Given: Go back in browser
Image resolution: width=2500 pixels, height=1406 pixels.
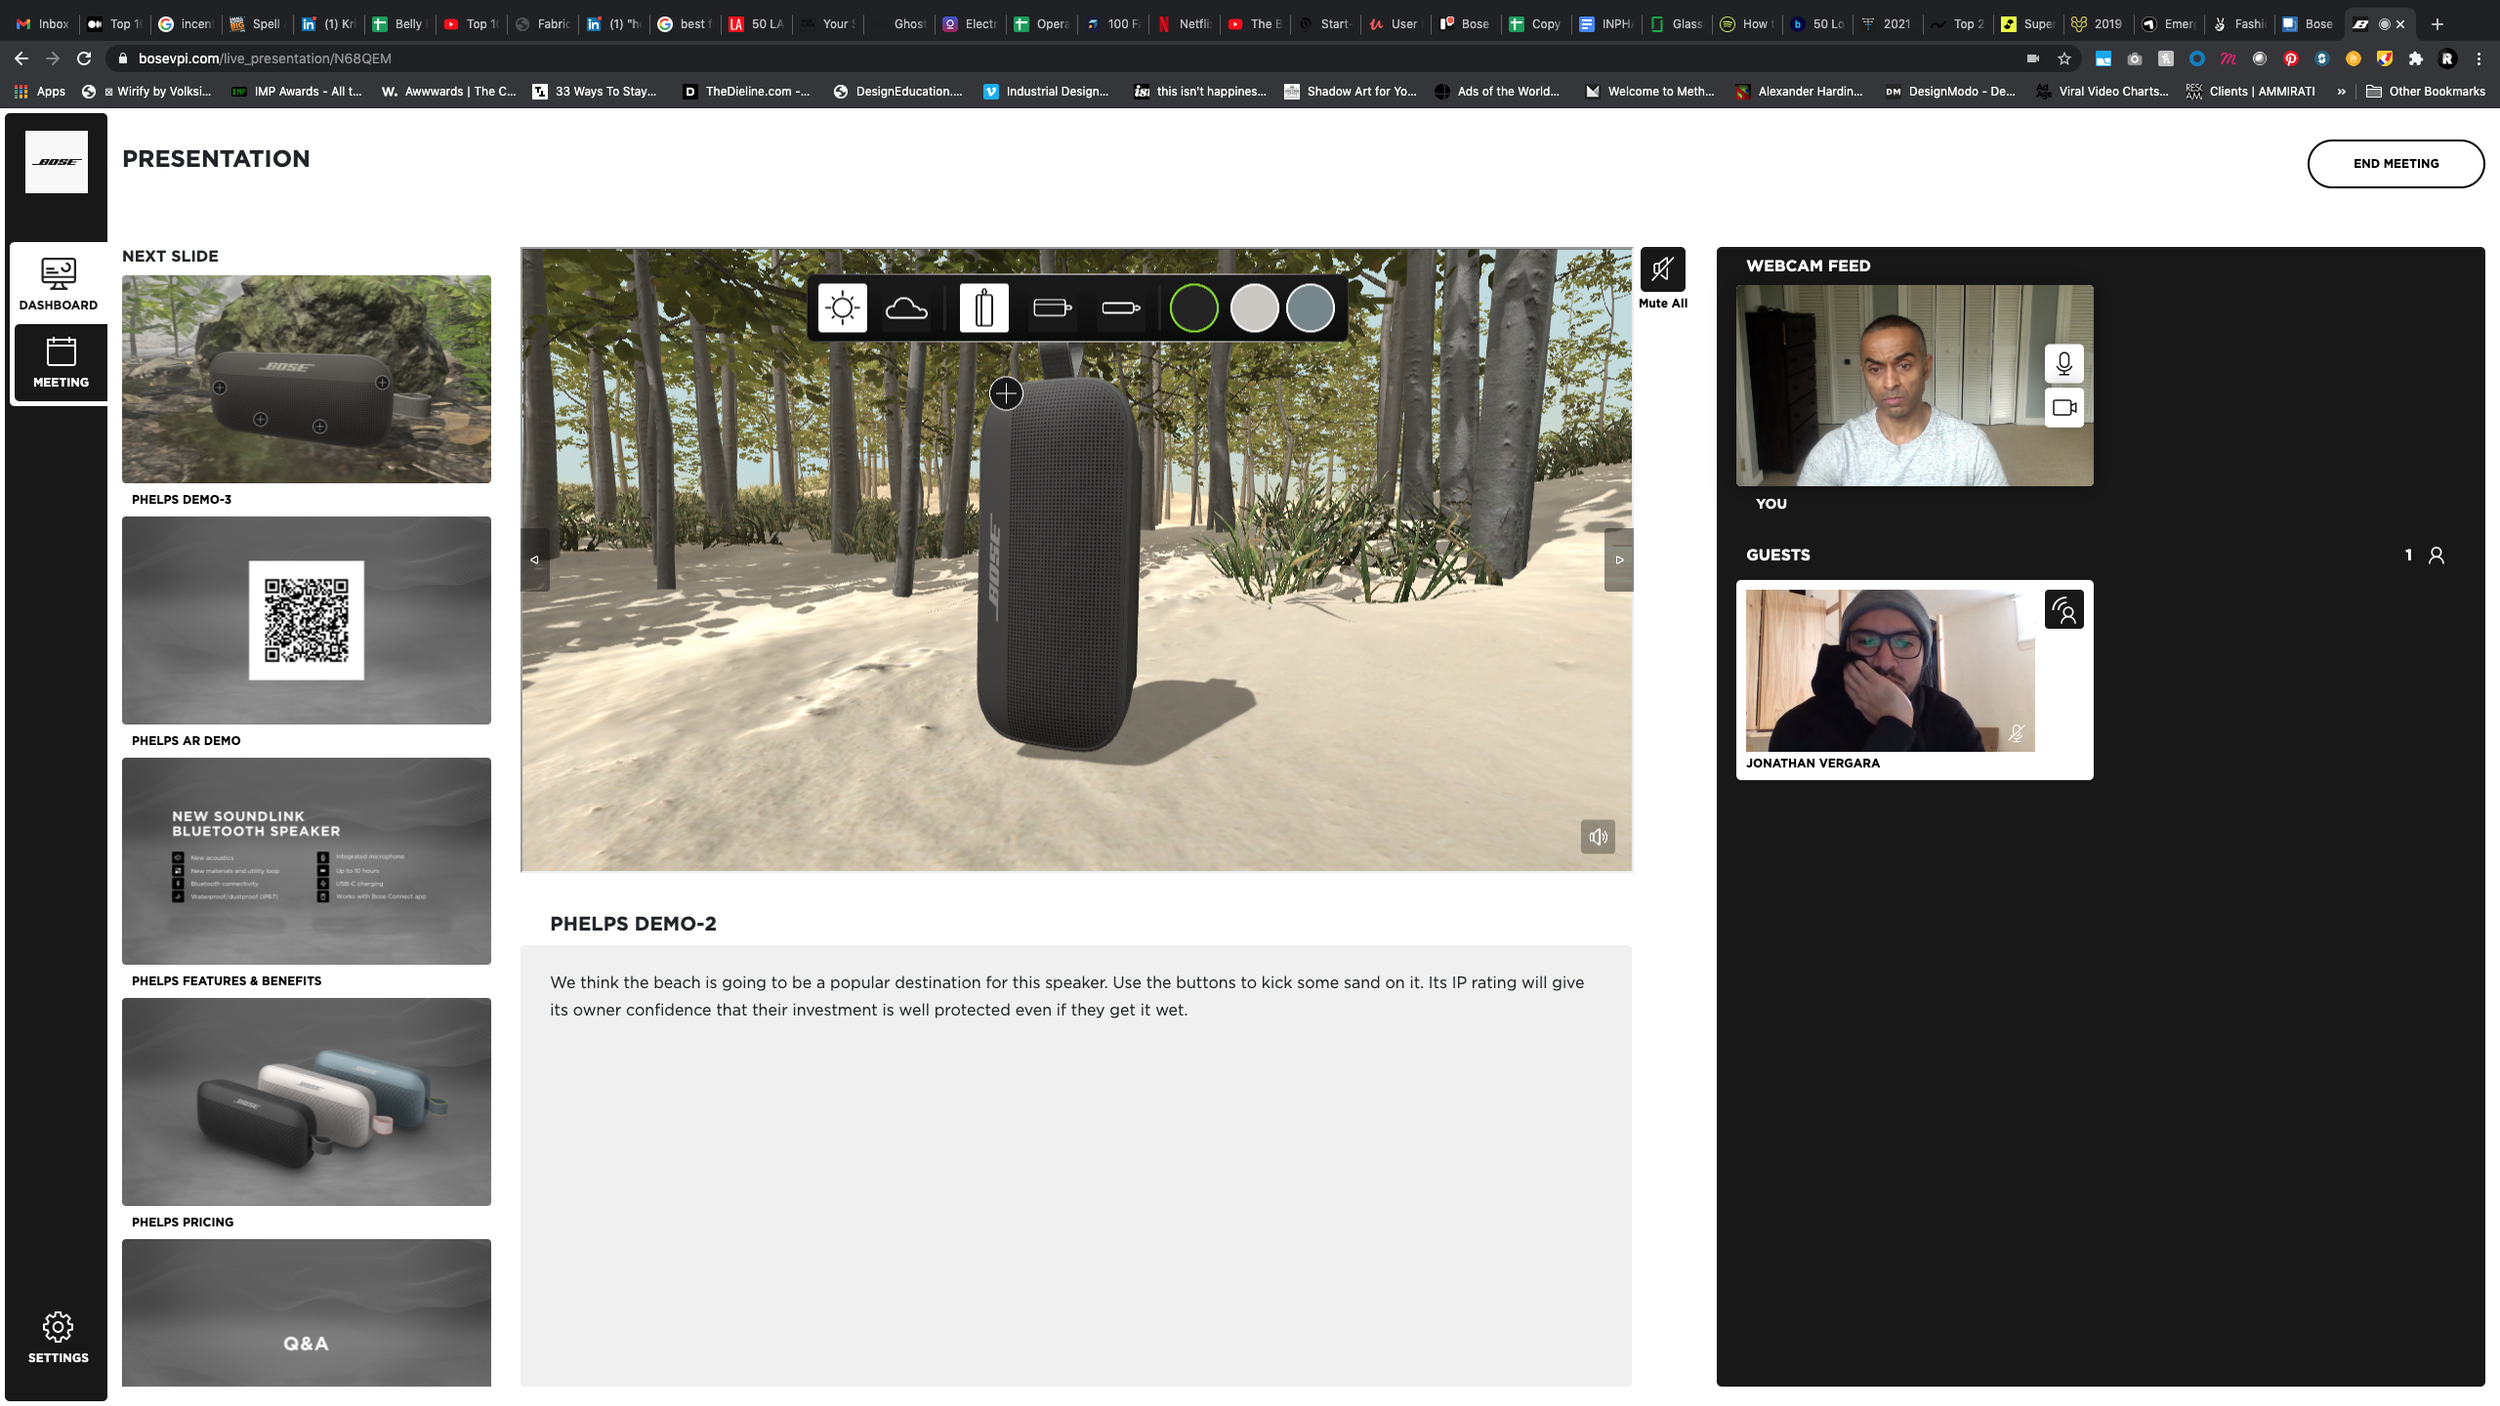Looking at the screenshot, I should pos(21,59).
